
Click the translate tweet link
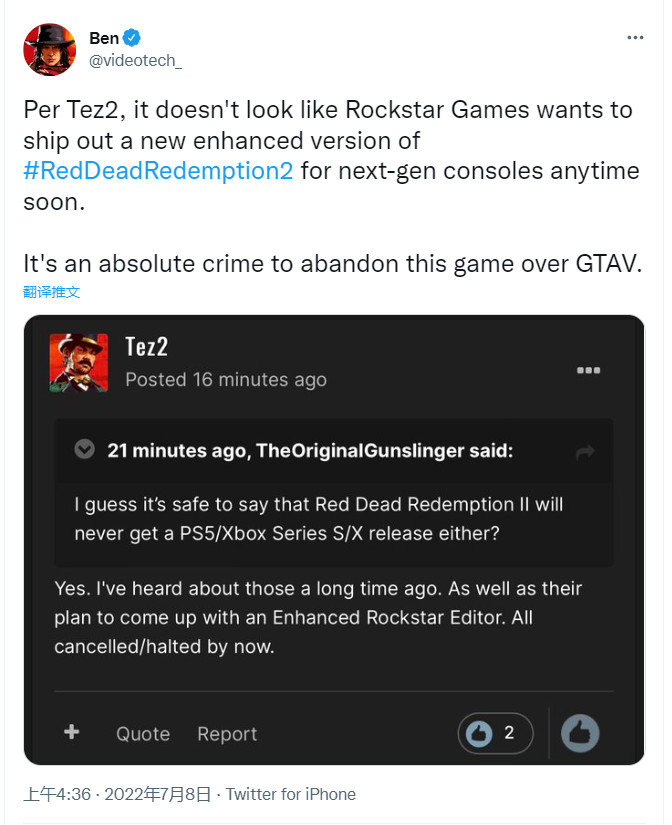51,292
